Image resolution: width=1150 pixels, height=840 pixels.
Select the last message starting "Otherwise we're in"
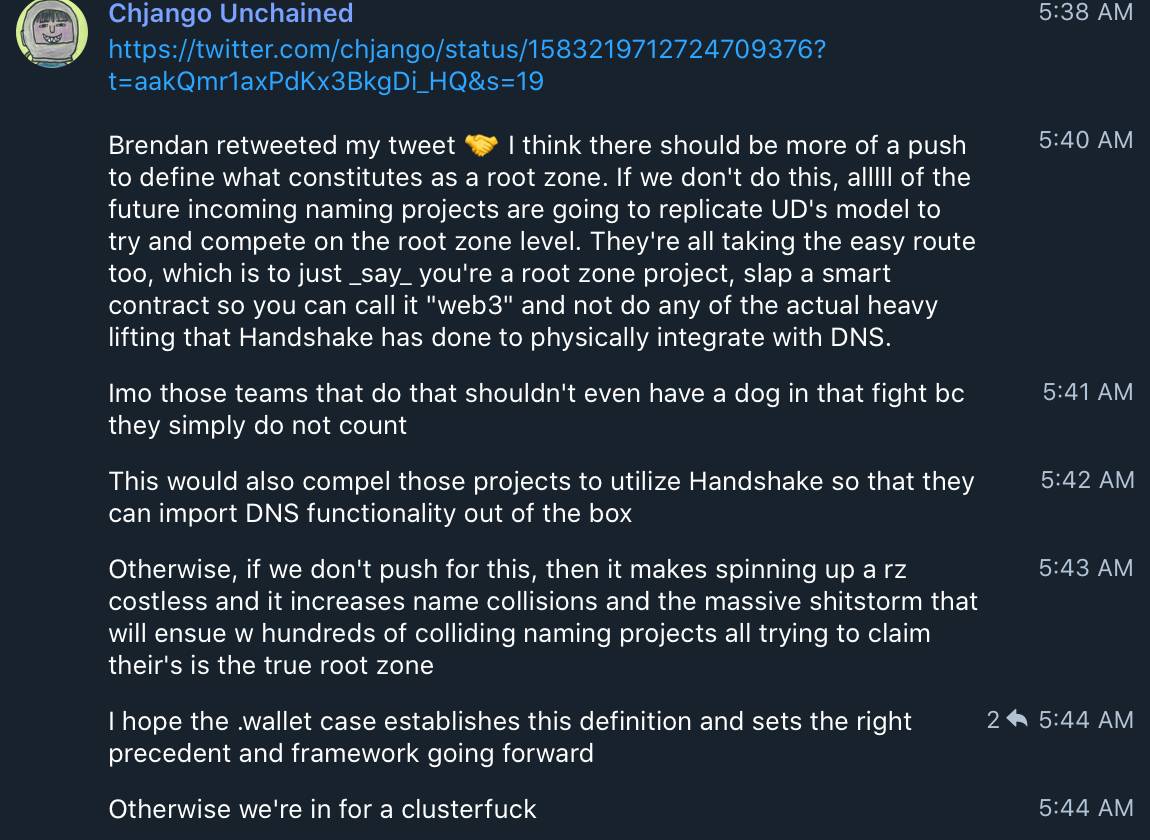pos(322,809)
